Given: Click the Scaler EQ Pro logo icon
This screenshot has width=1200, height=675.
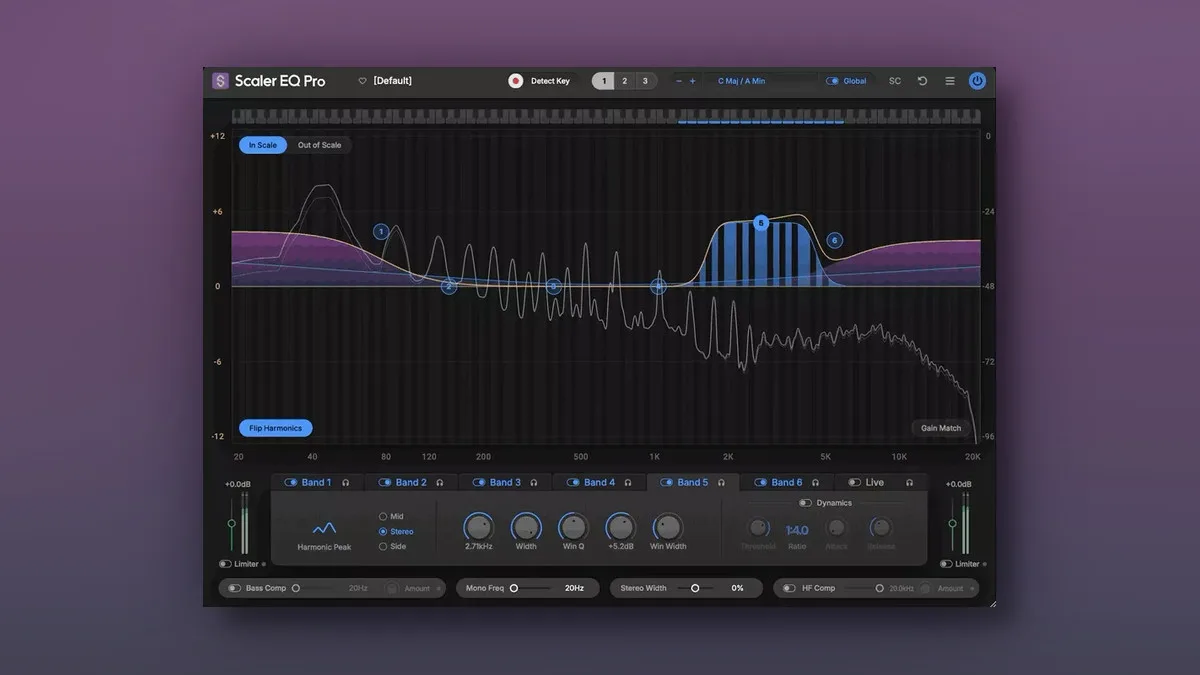Looking at the screenshot, I should (x=221, y=81).
